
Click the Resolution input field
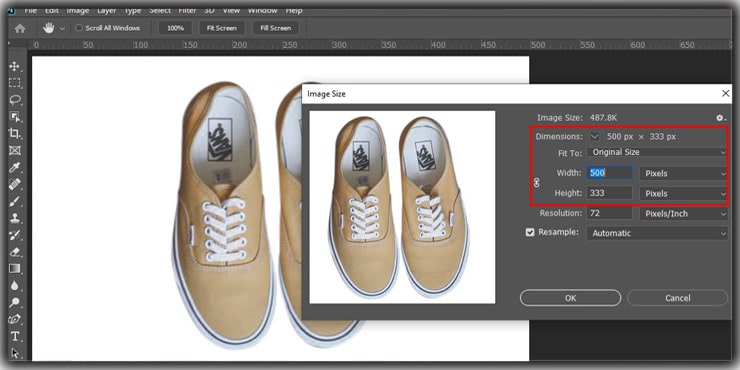(x=610, y=213)
